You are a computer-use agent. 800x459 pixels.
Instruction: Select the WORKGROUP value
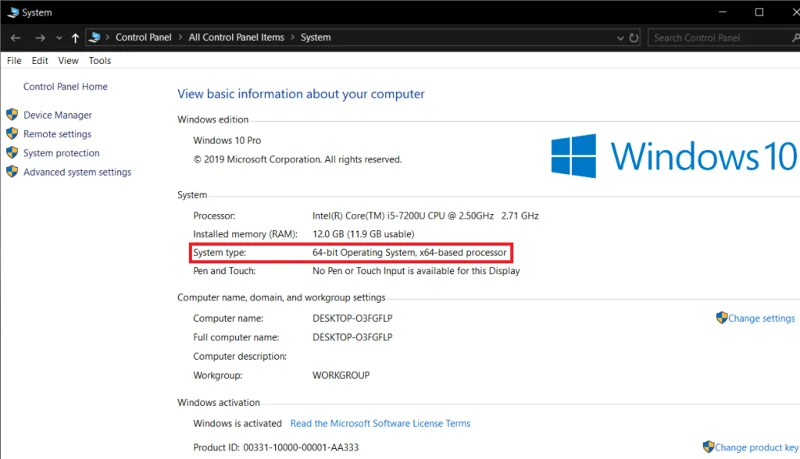pyautogui.click(x=341, y=375)
